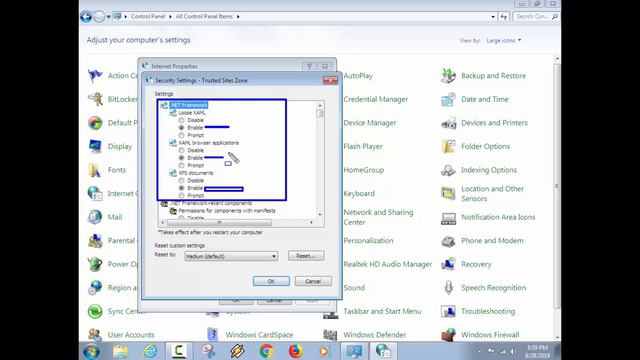Open the Mail icon

(x=95, y=217)
